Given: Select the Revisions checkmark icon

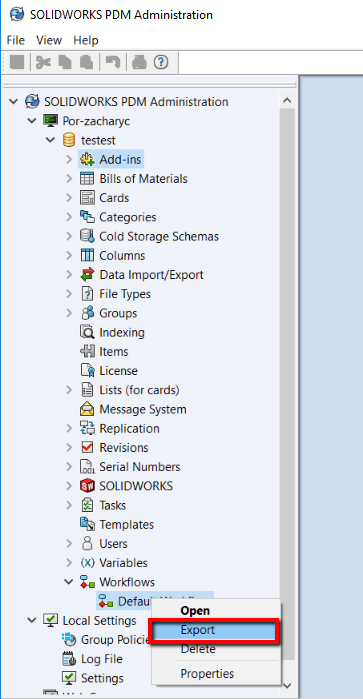Looking at the screenshot, I should pyautogui.click(x=87, y=447).
